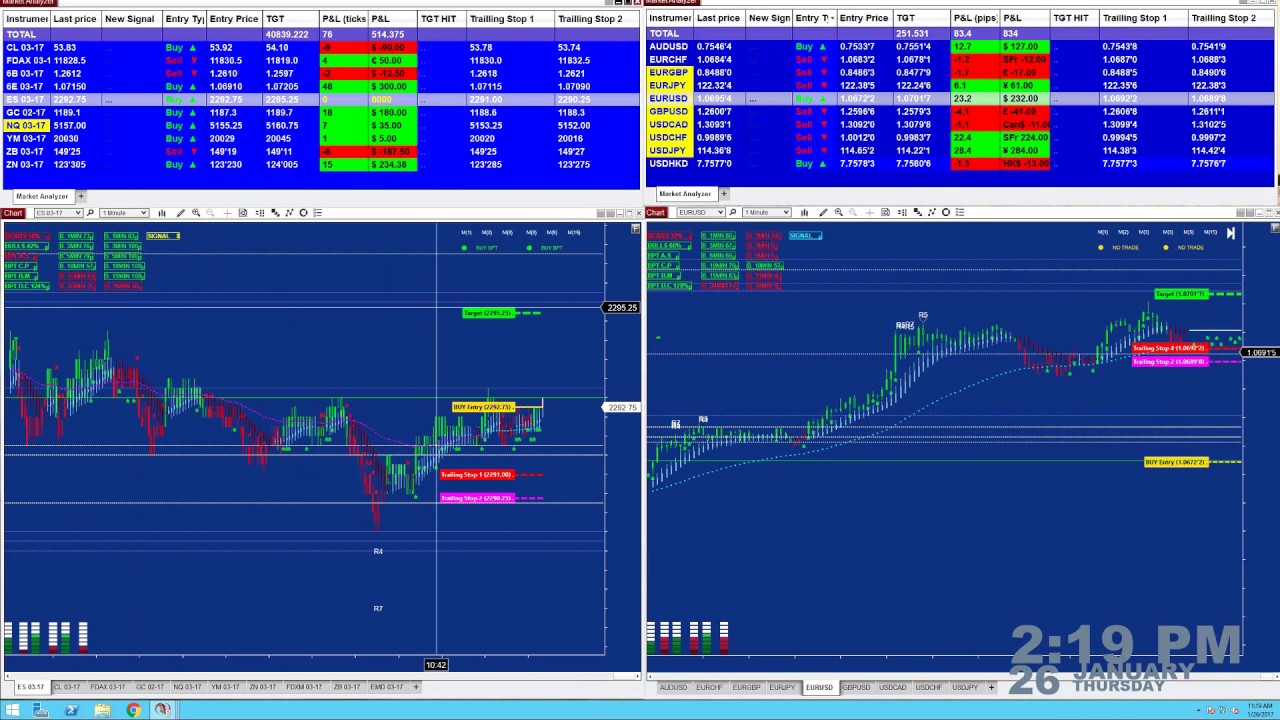Click the red Chart label on EURUSD chart
This screenshot has width=1280, height=720.
pyautogui.click(x=656, y=212)
